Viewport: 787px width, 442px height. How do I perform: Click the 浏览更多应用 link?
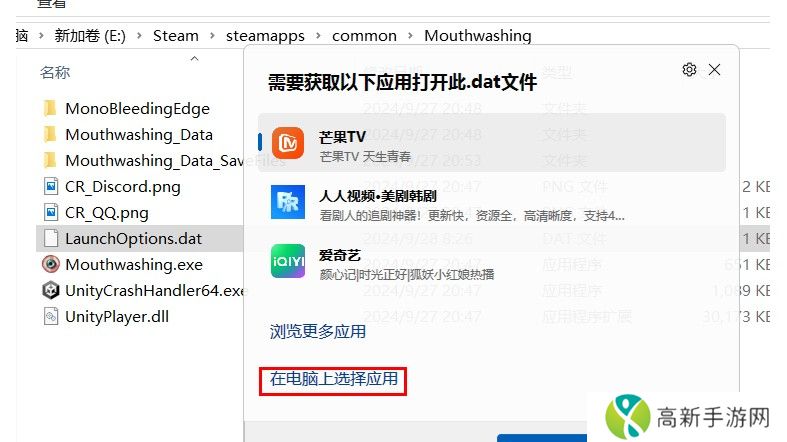coord(317,332)
